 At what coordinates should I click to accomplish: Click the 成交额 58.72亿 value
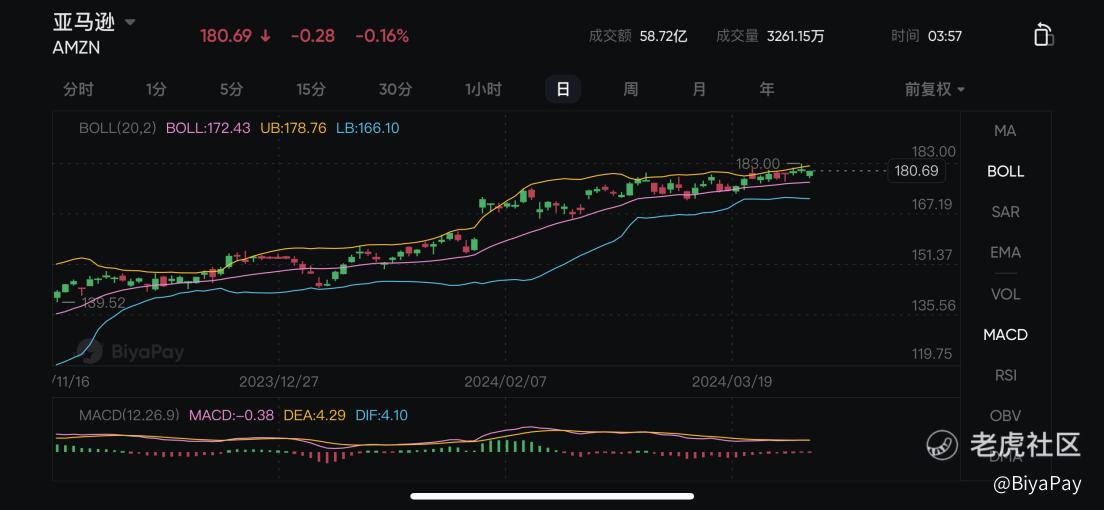[x=663, y=36]
